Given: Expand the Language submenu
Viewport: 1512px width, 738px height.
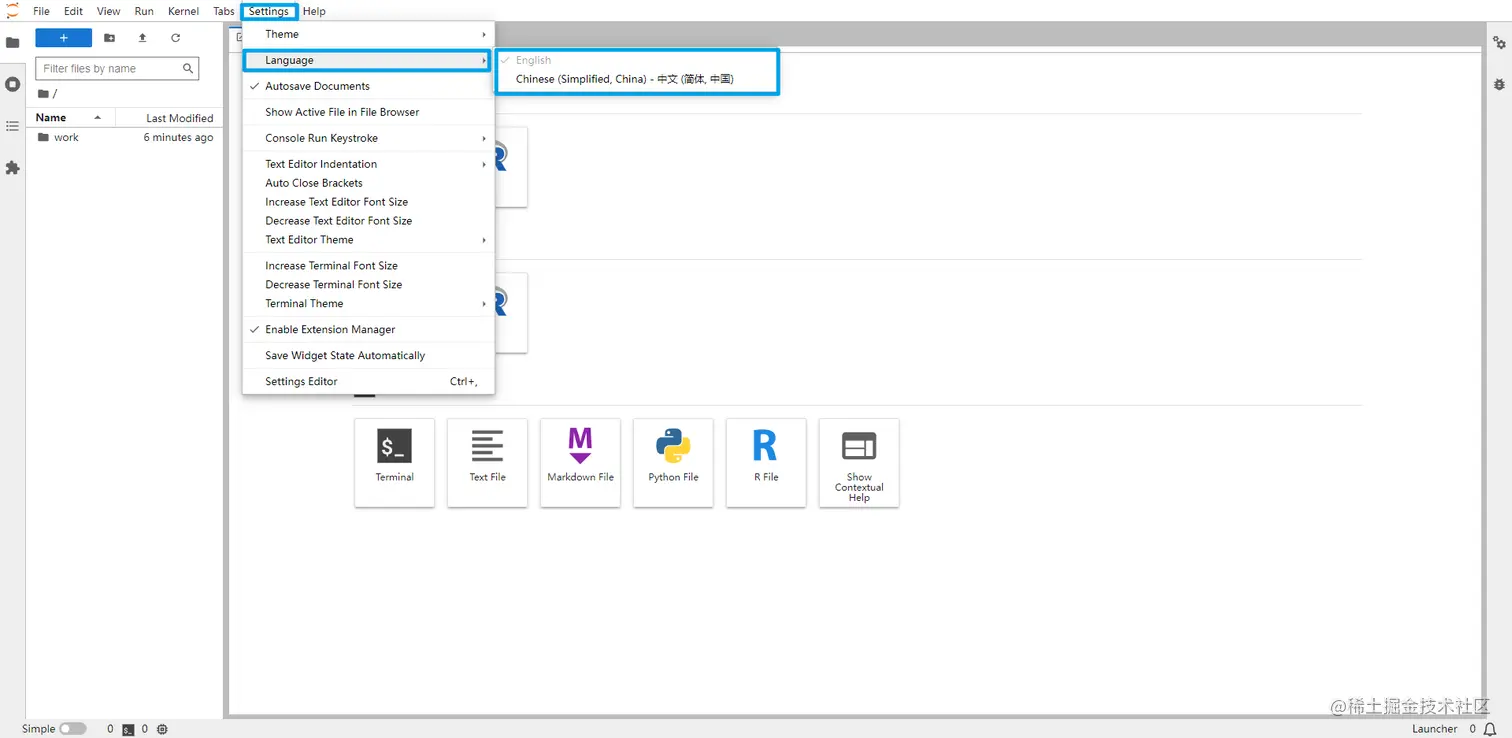Looking at the screenshot, I should coord(367,60).
